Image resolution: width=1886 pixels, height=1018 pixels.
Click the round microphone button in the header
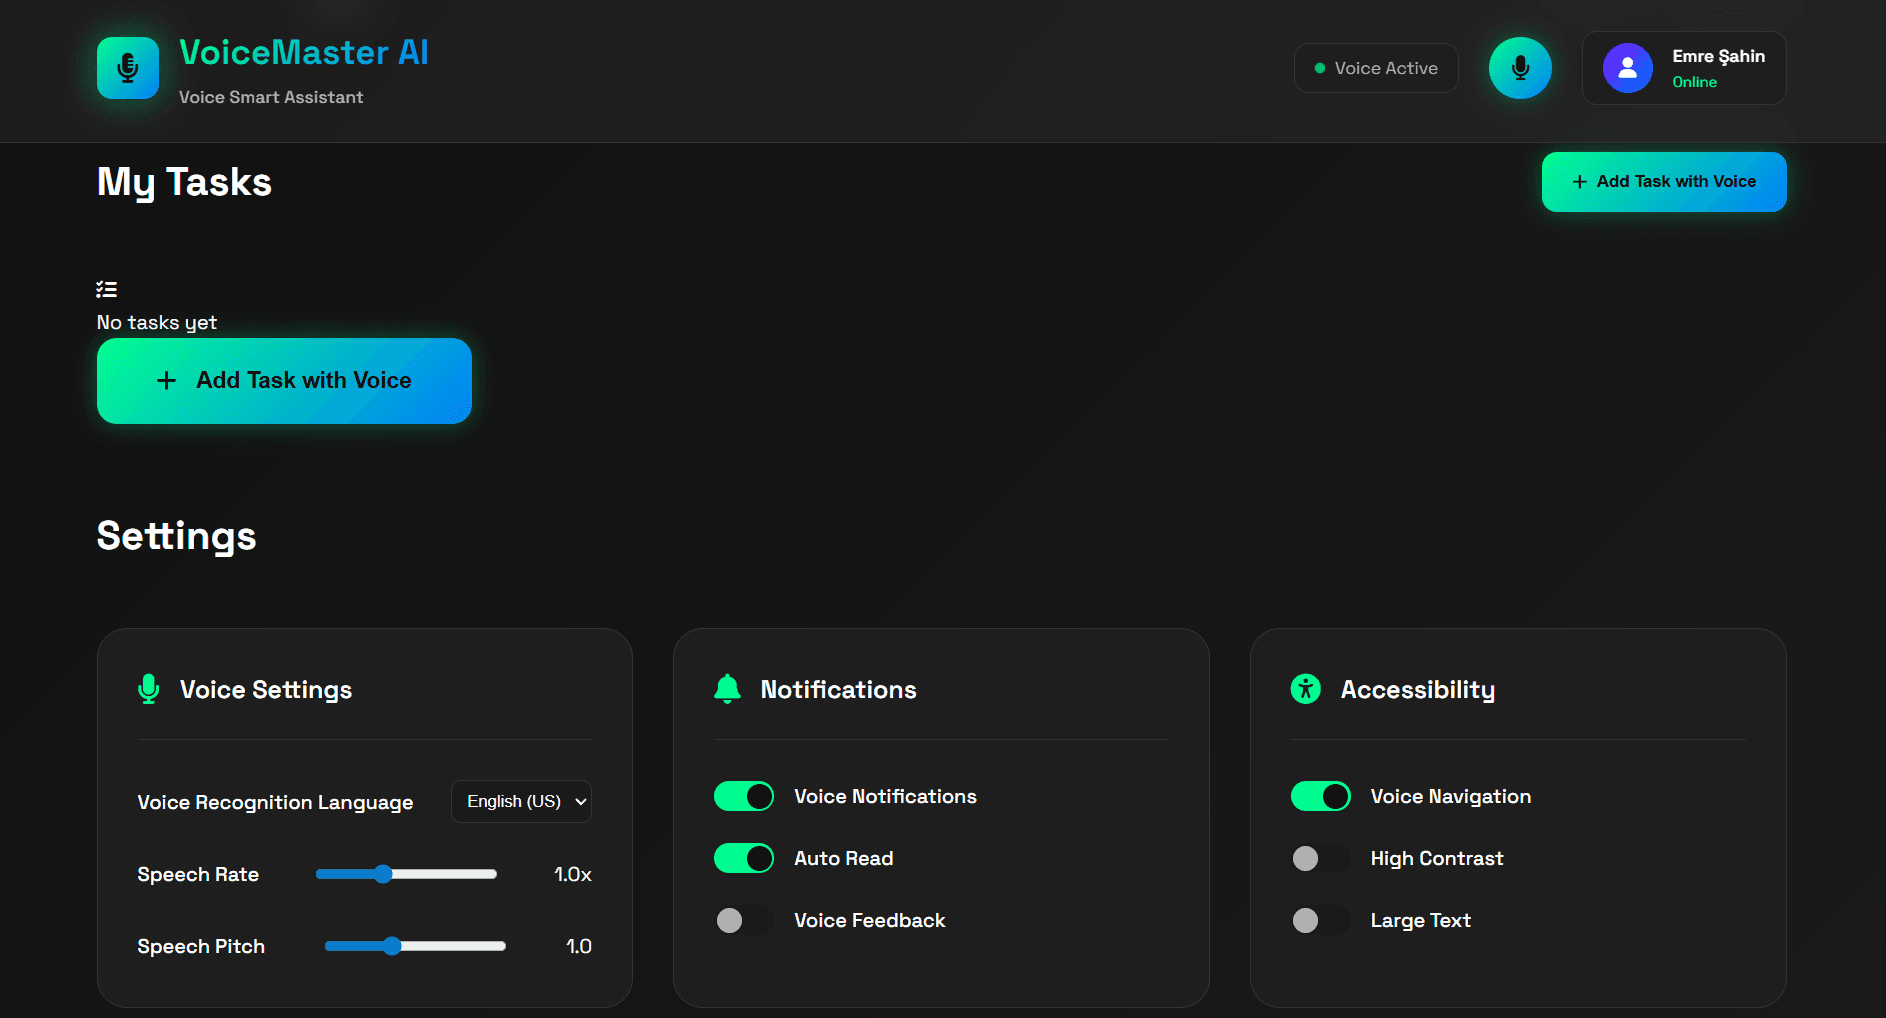[1520, 68]
